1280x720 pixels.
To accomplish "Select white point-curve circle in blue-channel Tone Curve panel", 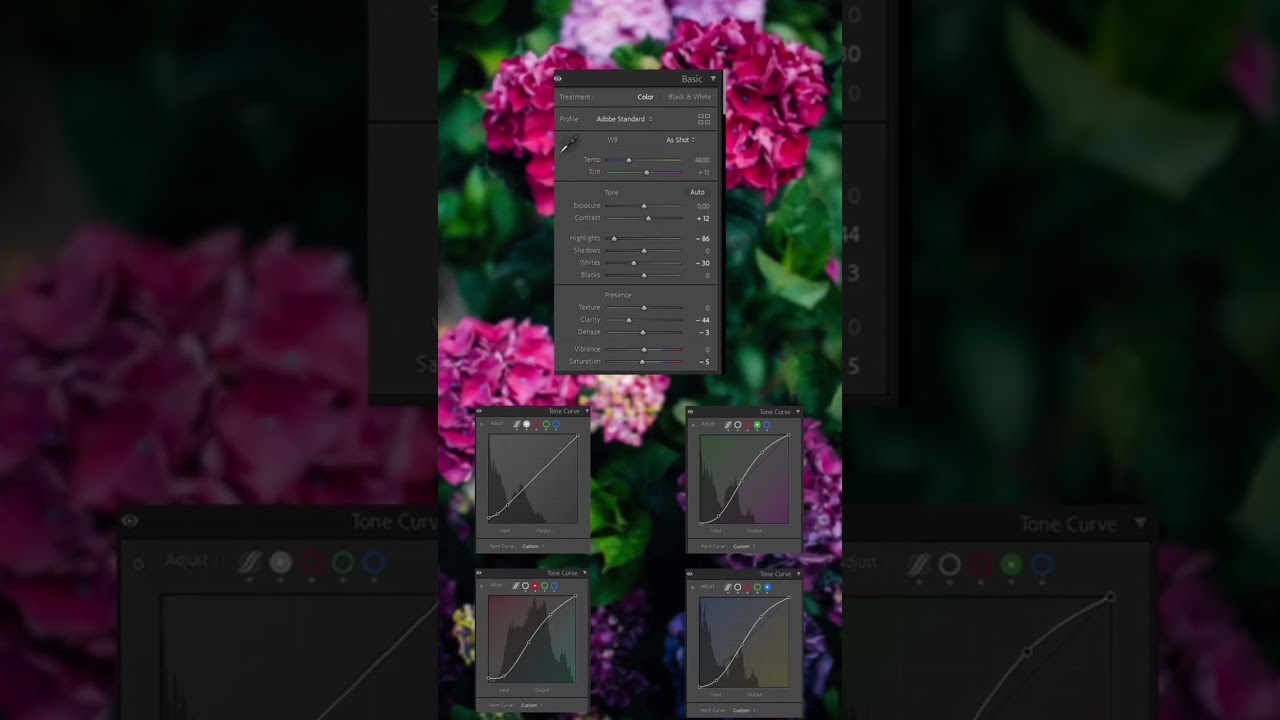I will [x=738, y=587].
